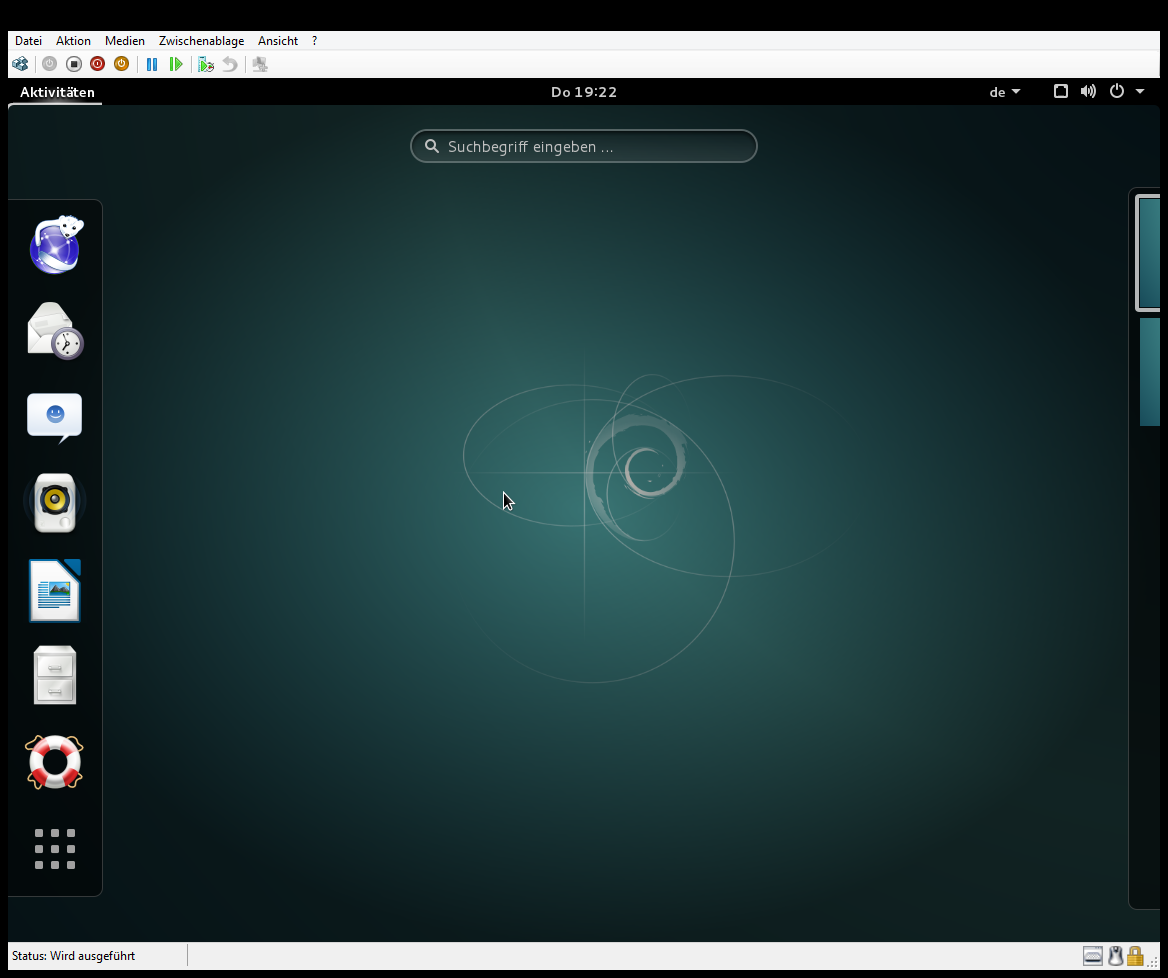Open the Ansicht menu
Viewport: 1168px width, 978px height.
click(278, 41)
